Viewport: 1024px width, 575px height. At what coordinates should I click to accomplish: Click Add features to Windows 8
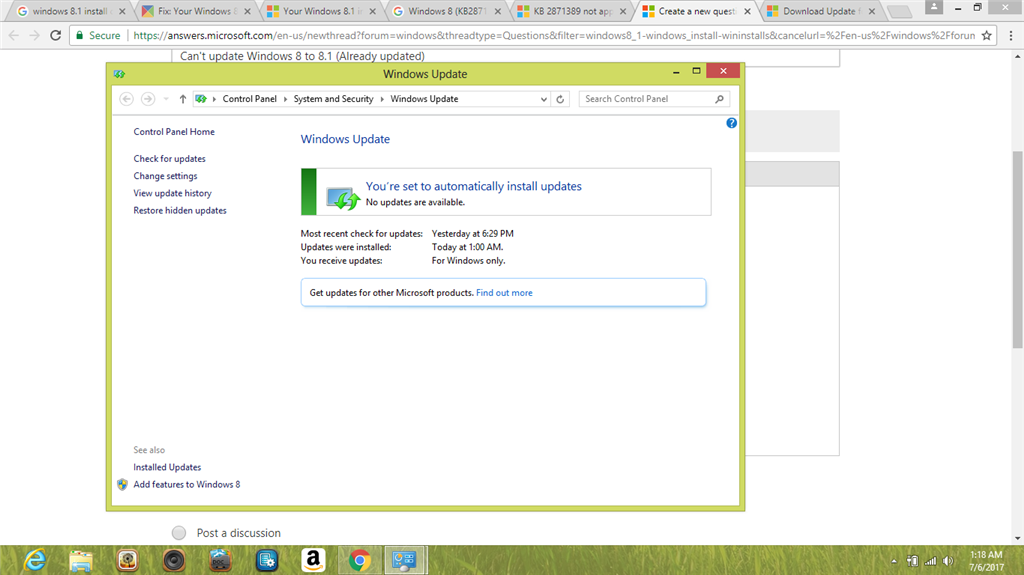coord(187,484)
